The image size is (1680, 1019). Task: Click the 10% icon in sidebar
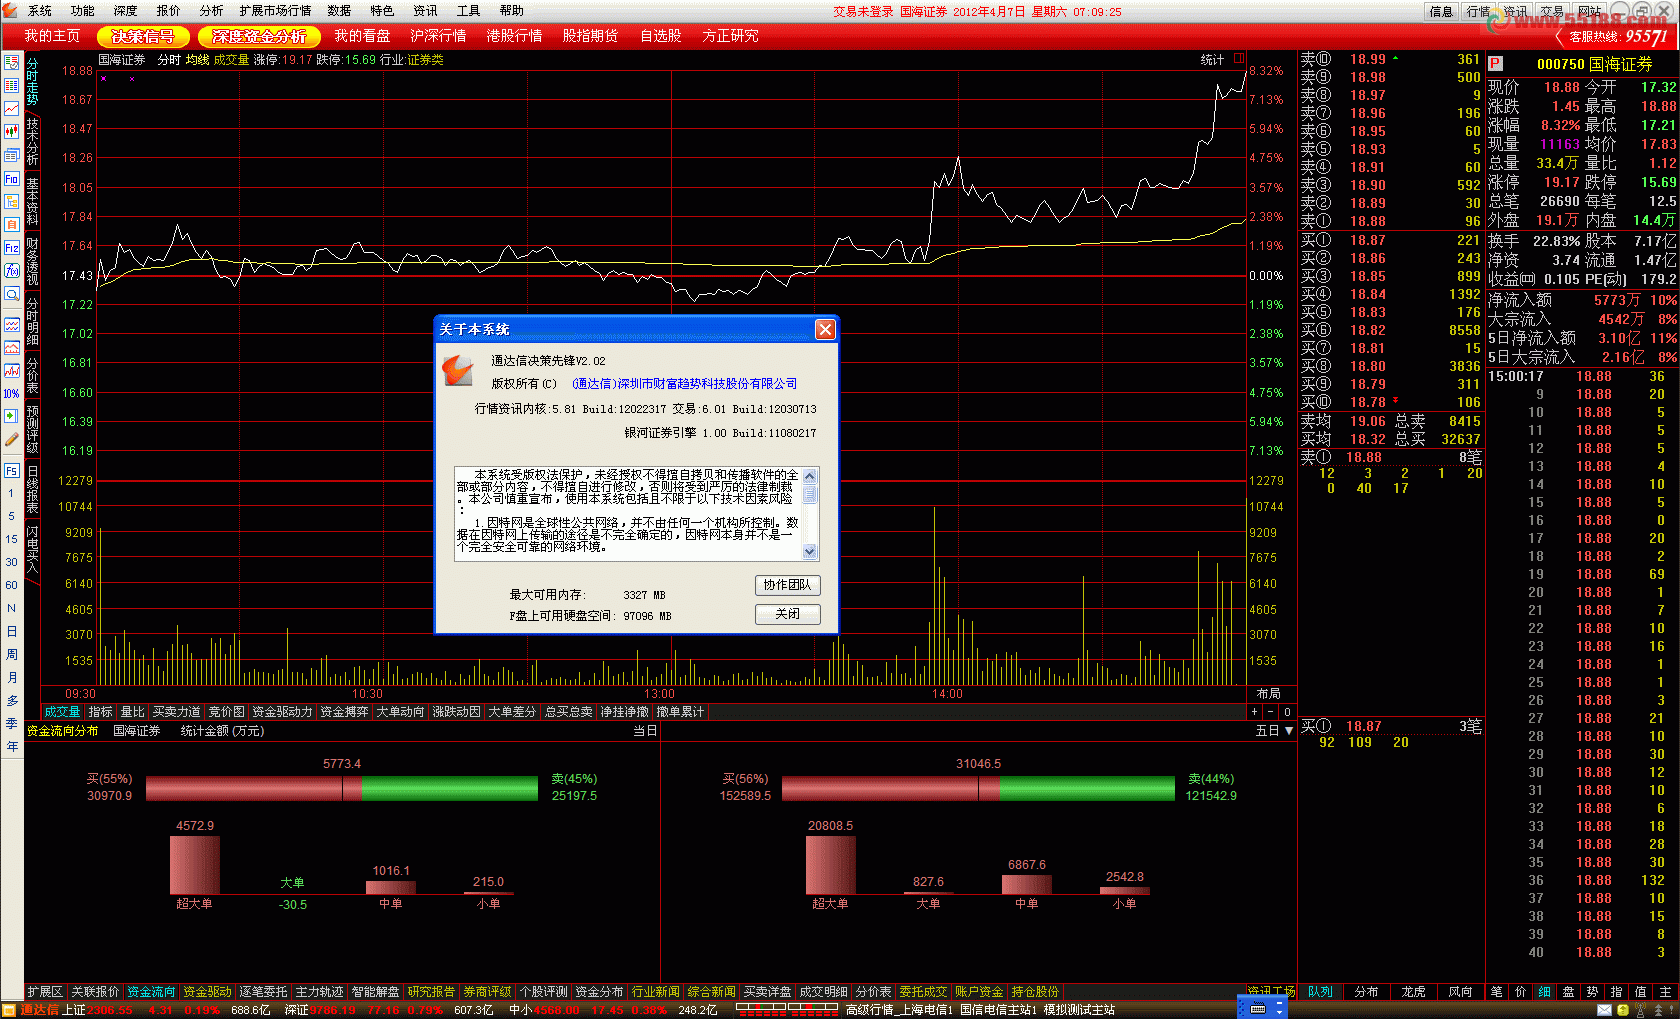11,393
